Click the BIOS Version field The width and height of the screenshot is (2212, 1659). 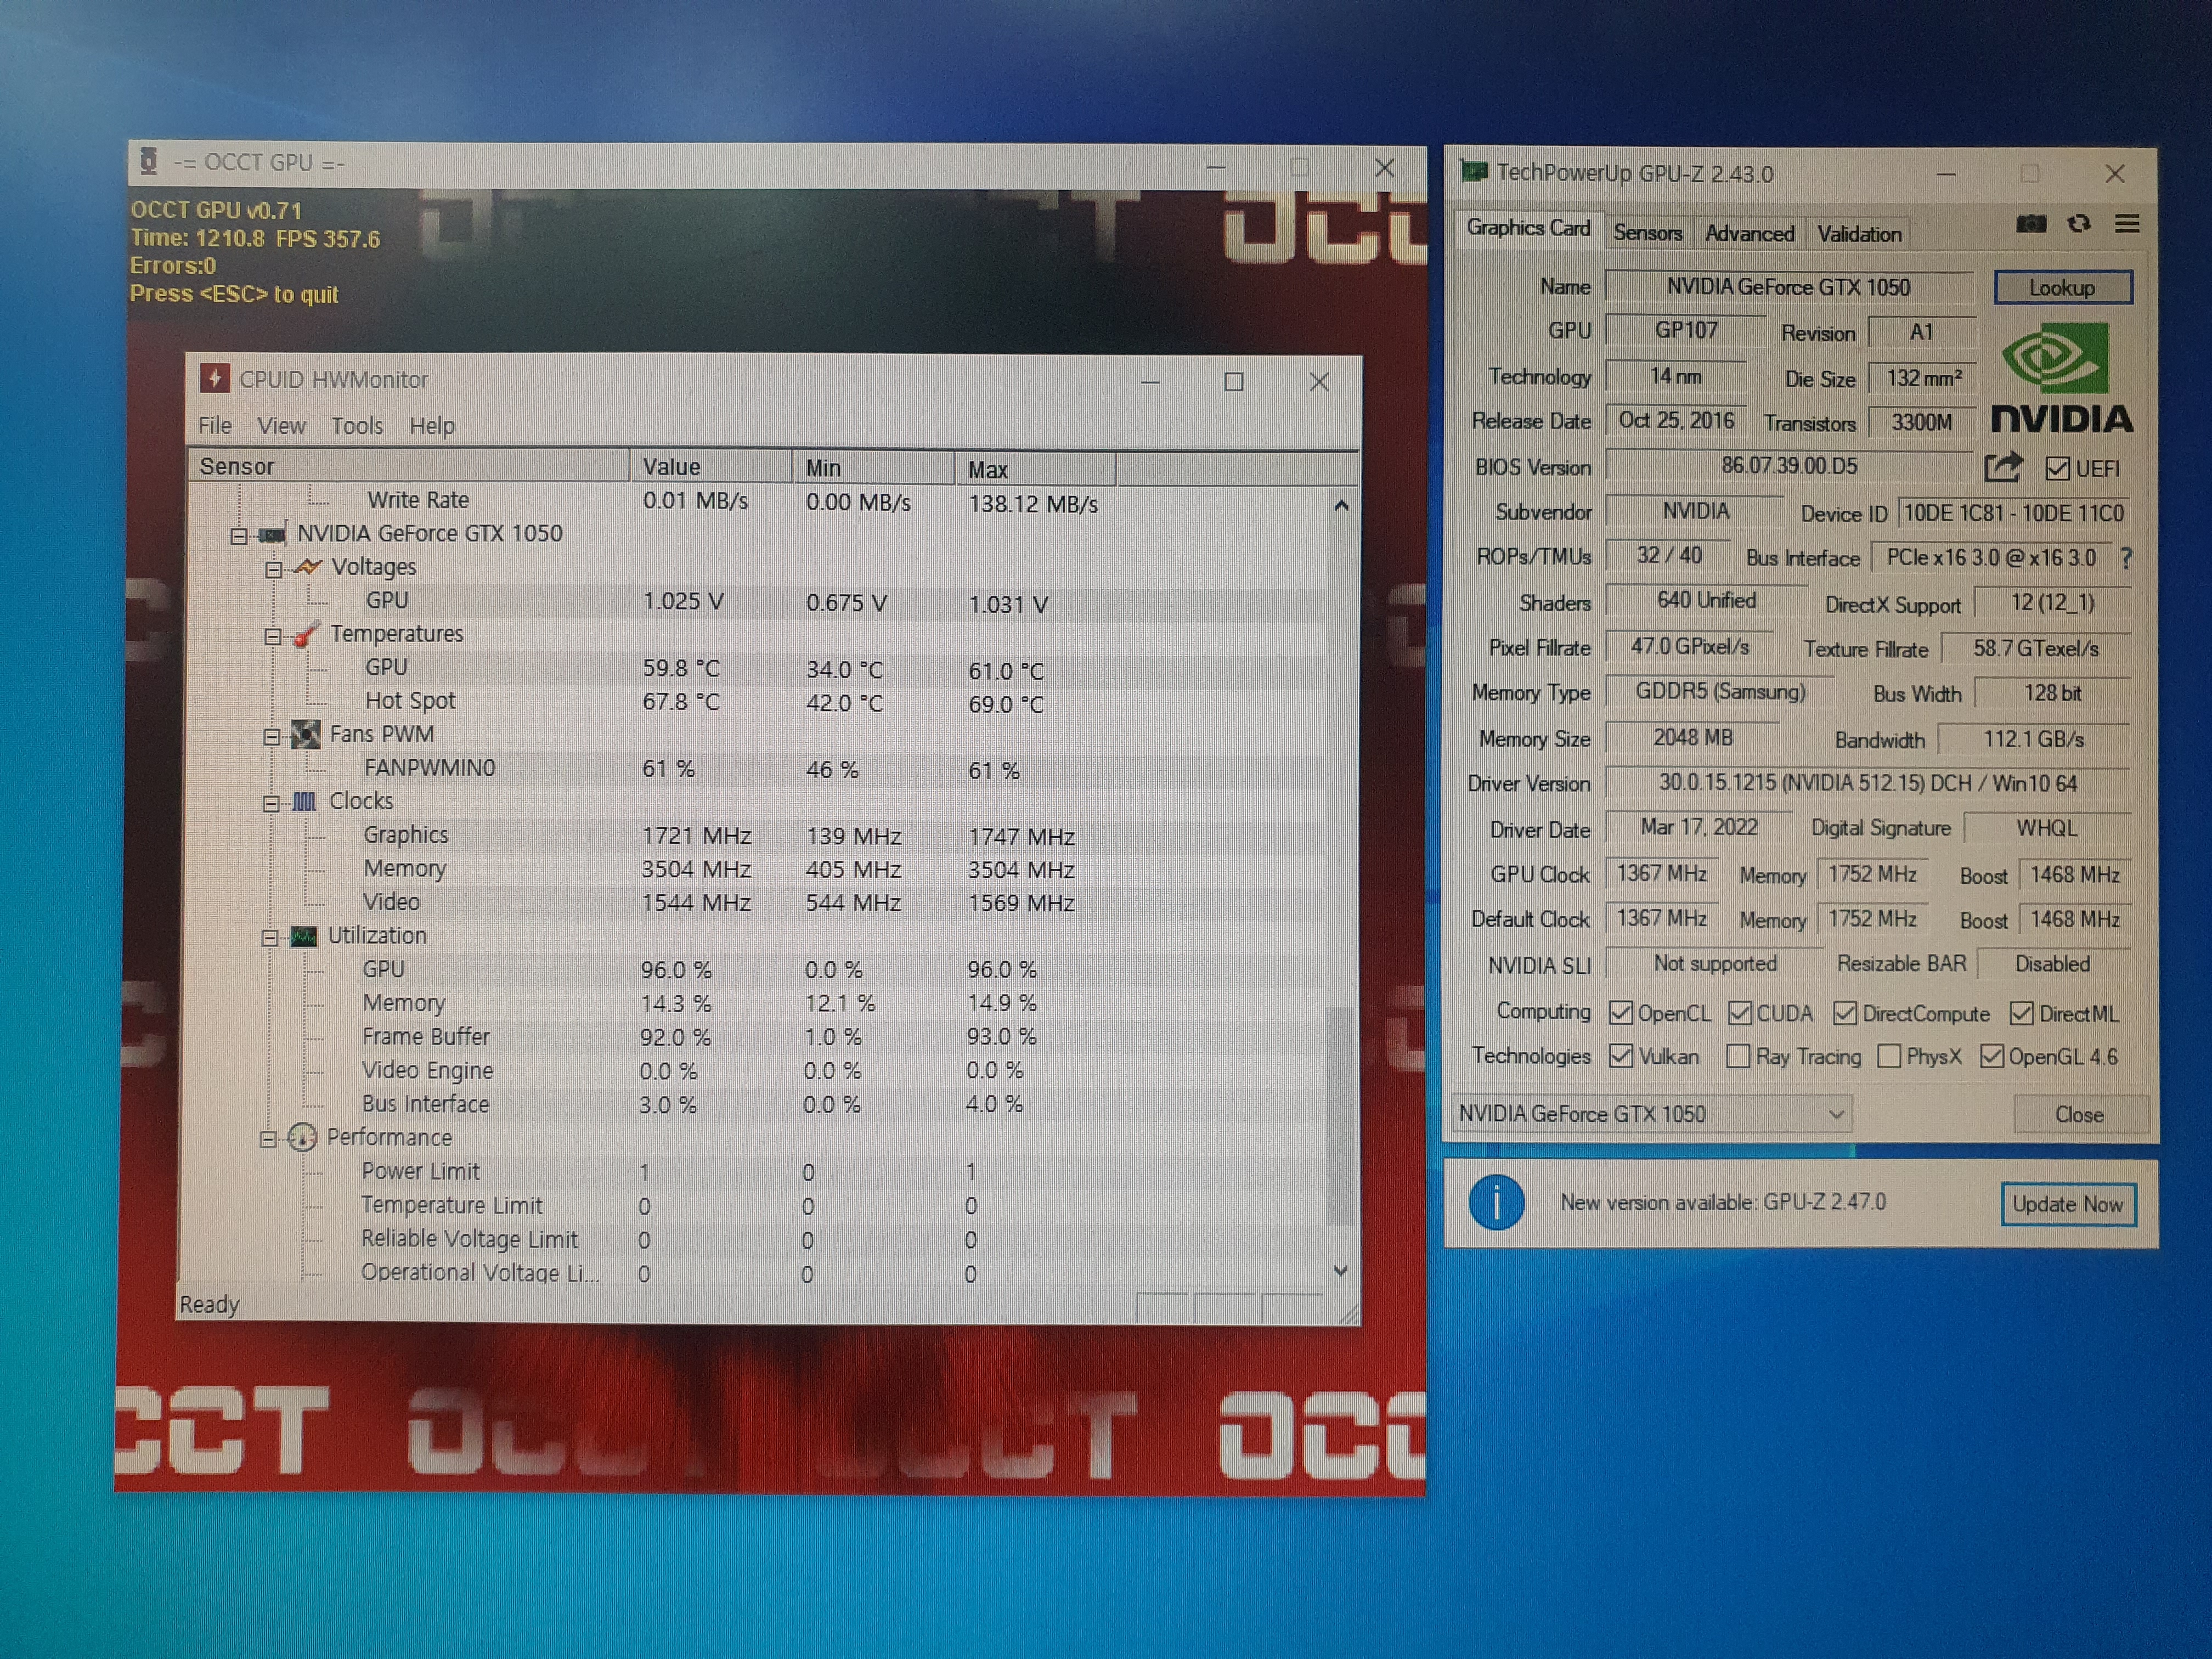[x=1789, y=466]
